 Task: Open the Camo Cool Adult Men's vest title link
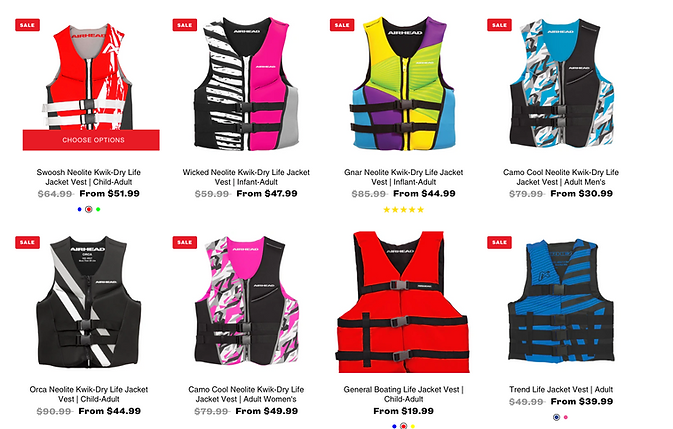[x=561, y=177]
